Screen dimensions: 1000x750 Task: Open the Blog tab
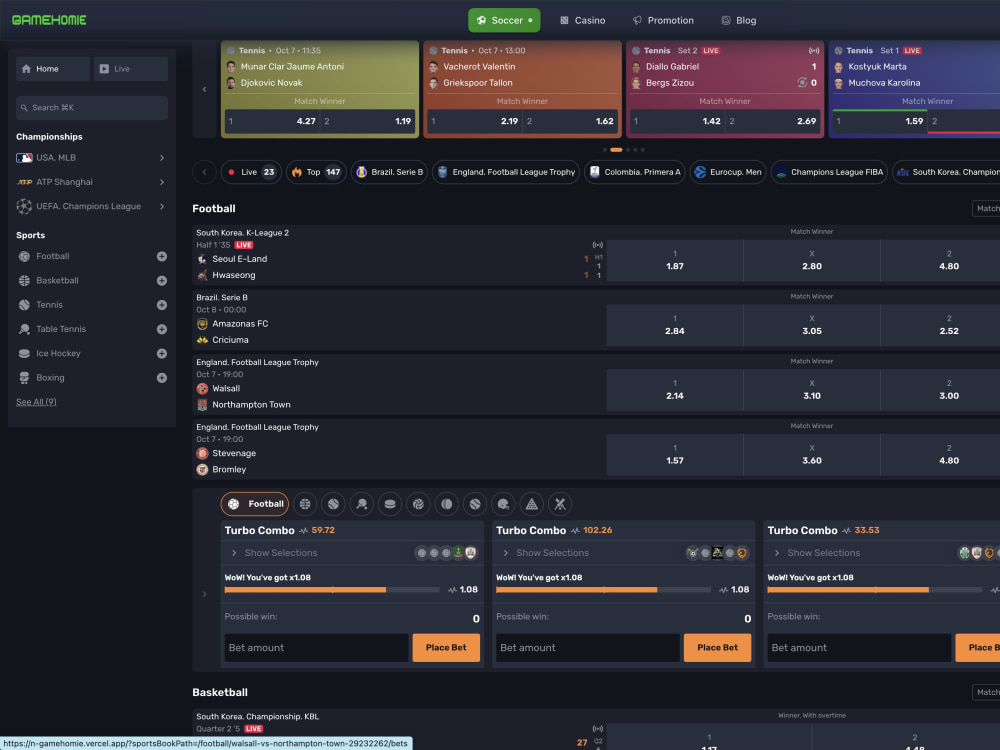(739, 20)
